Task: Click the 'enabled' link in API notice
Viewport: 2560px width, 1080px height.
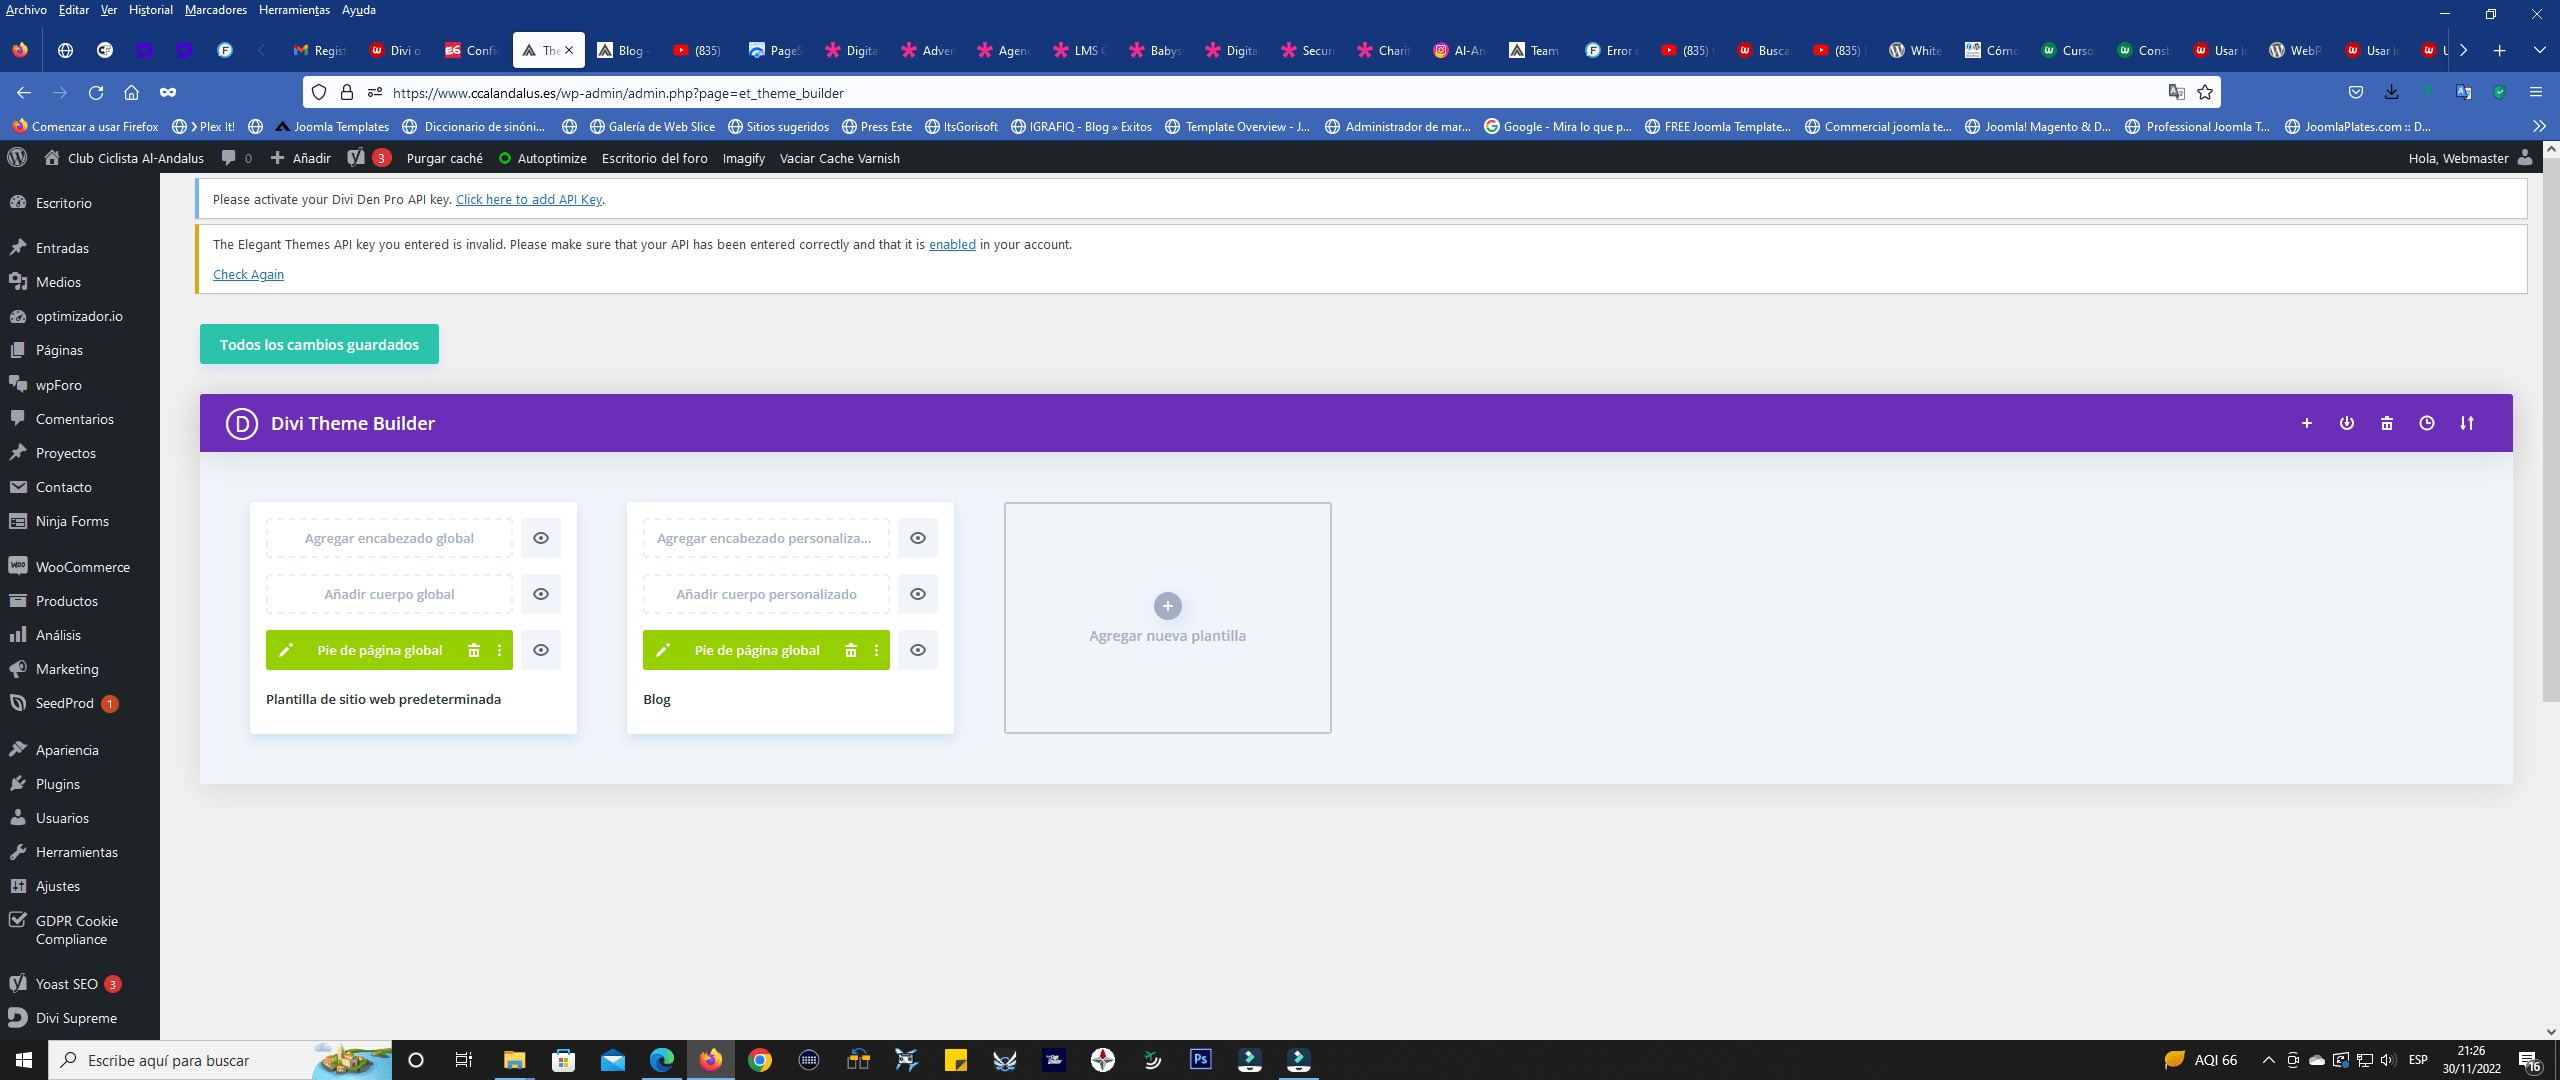Action: 952,244
